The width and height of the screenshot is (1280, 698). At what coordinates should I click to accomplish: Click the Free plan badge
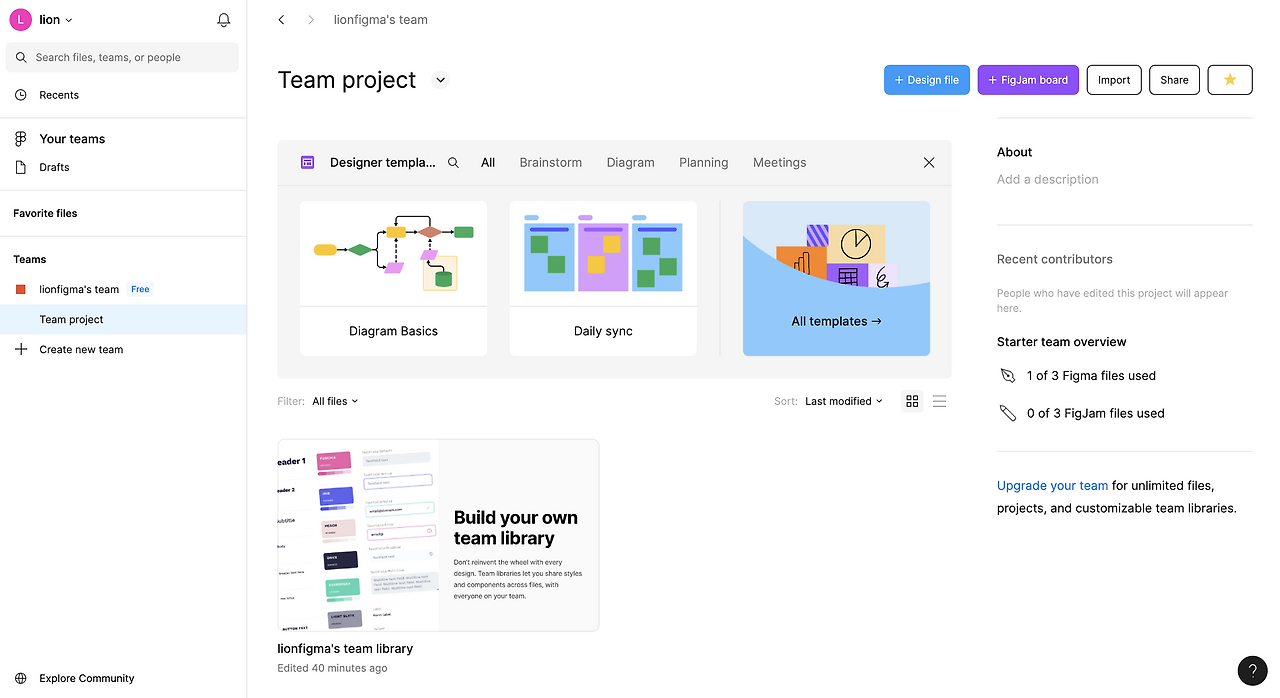click(x=140, y=289)
